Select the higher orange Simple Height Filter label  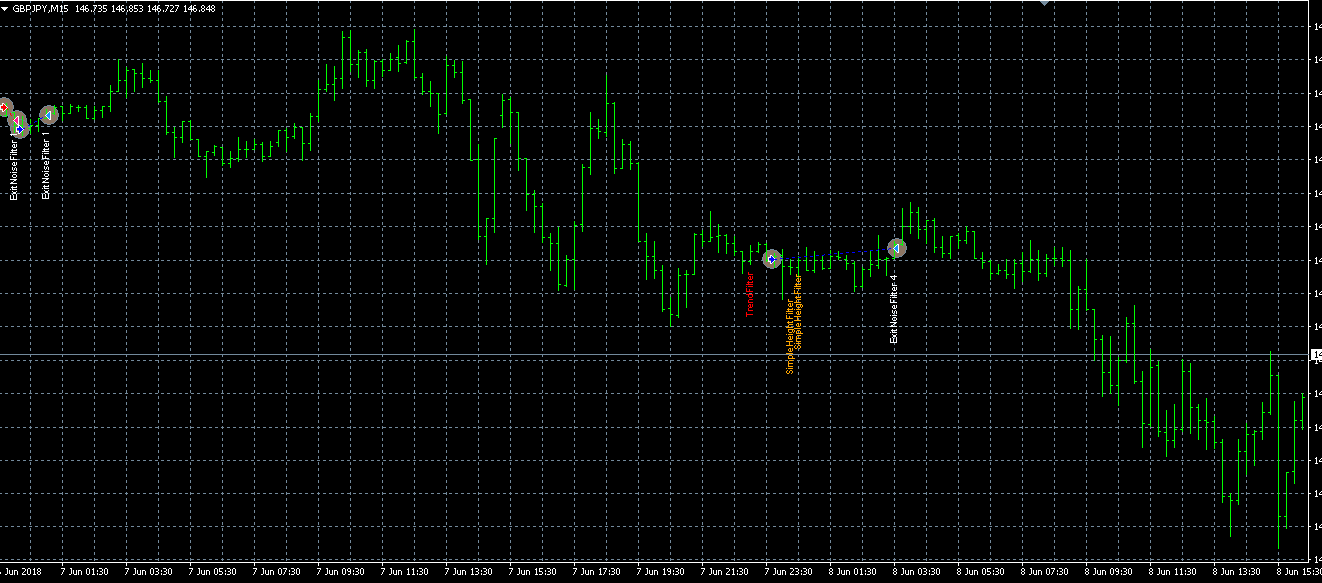(798, 312)
